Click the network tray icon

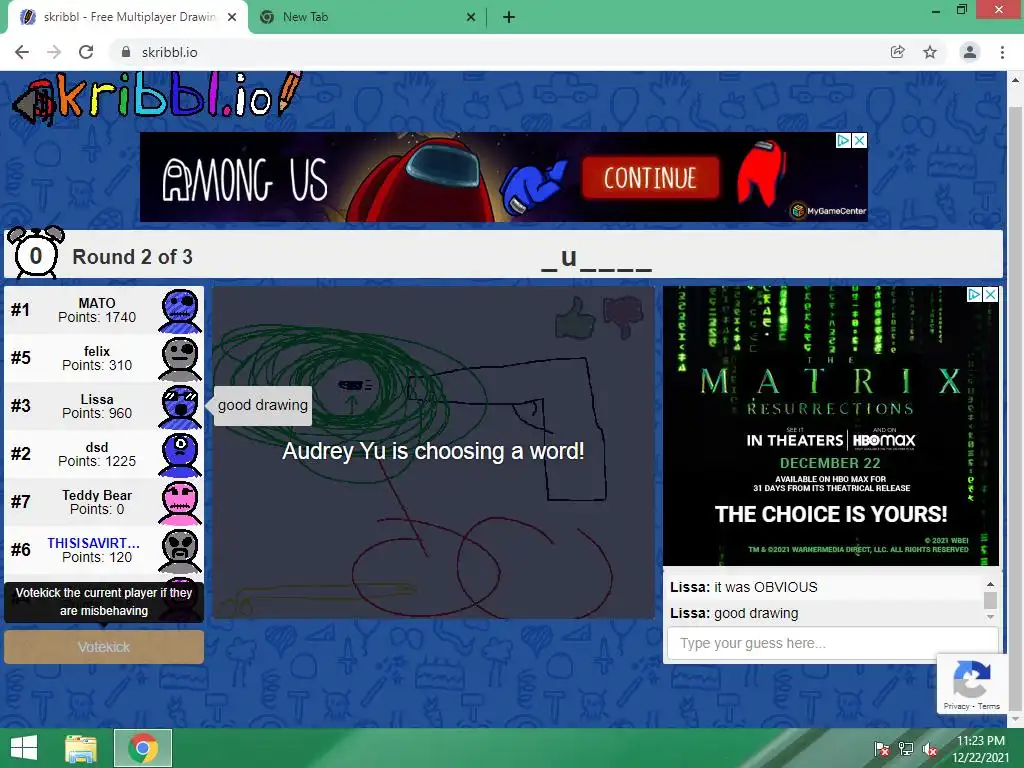[906, 748]
